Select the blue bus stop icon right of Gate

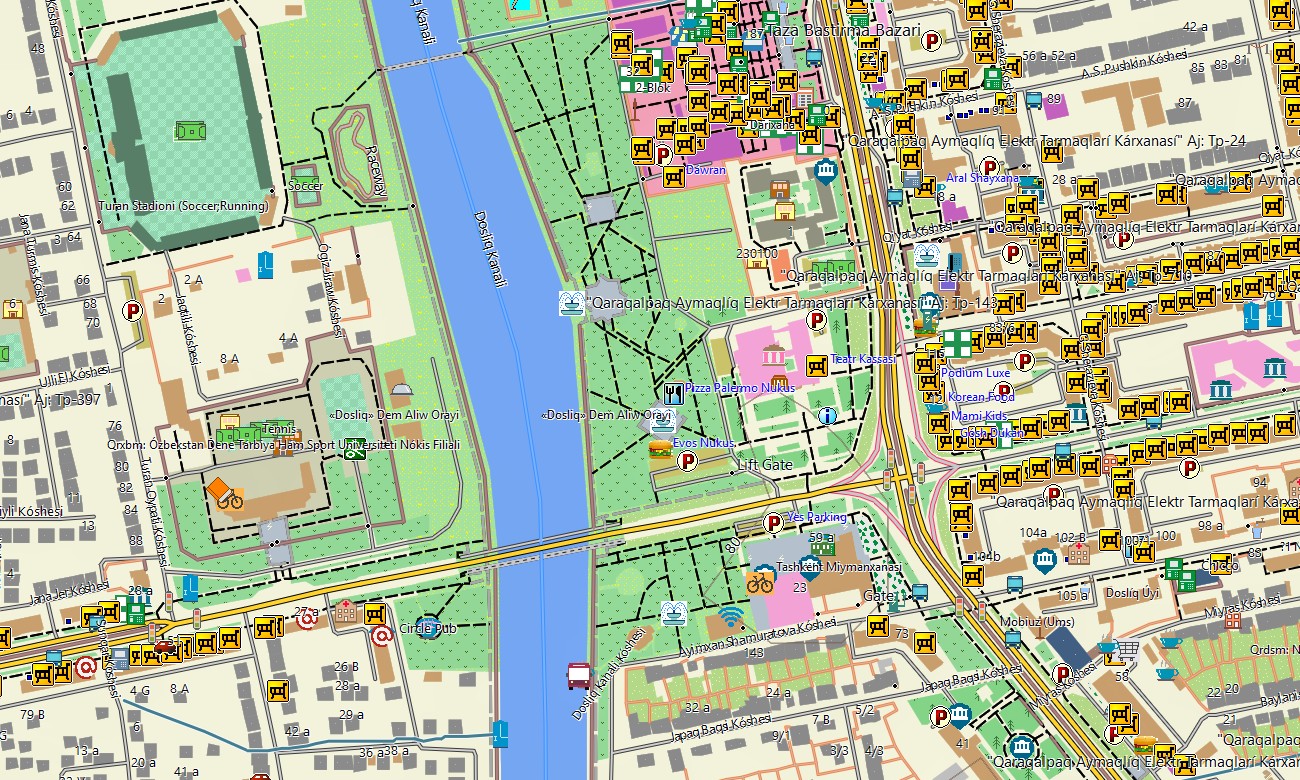click(x=919, y=592)
